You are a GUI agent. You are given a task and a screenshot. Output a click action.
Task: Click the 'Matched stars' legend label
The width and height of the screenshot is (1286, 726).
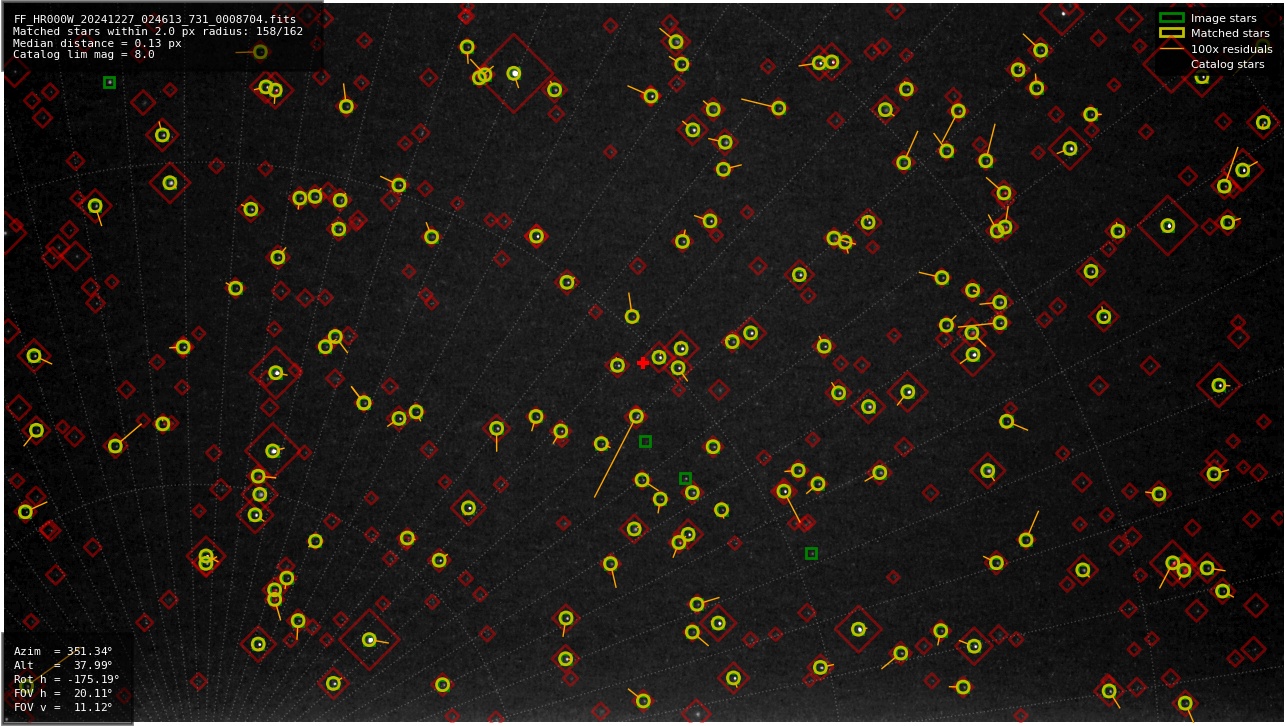coord(1230,33)
